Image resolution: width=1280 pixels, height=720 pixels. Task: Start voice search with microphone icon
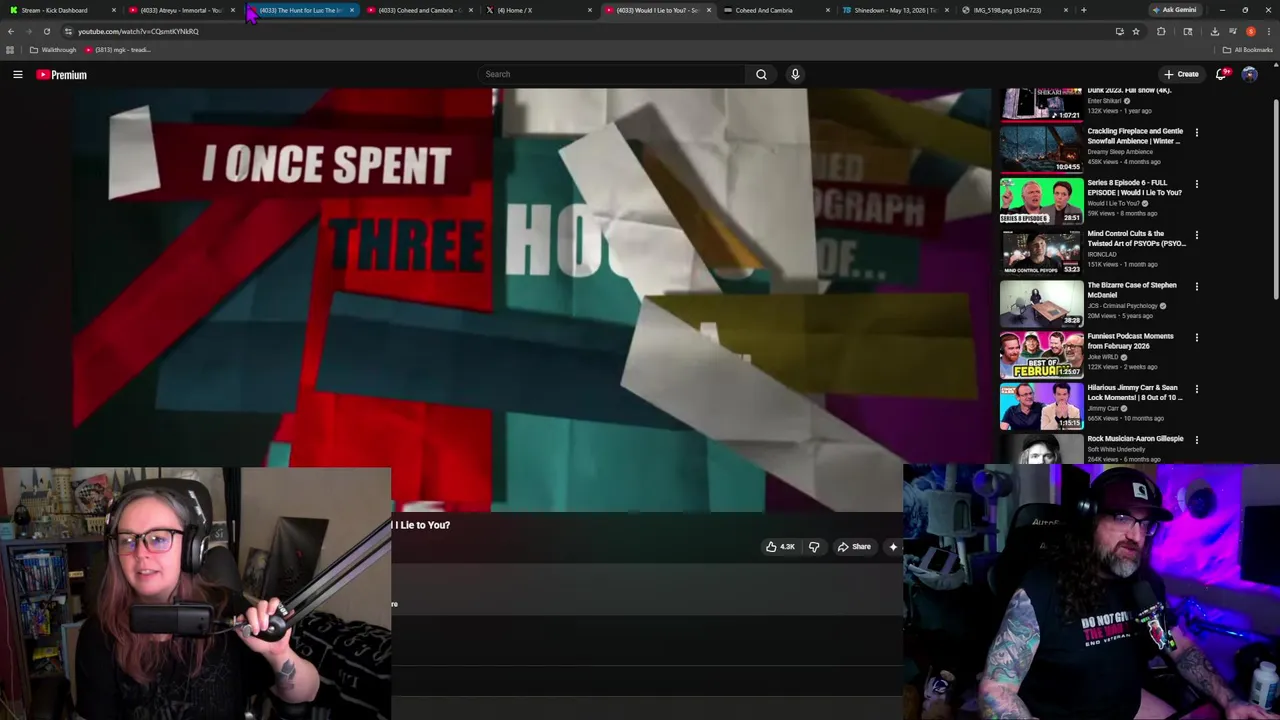pos(795,74)
